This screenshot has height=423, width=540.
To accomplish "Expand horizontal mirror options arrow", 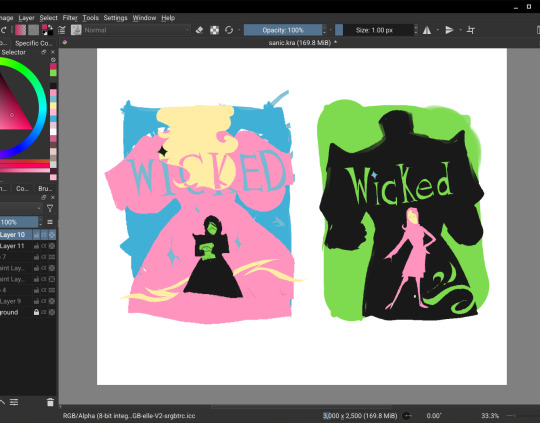I will tap(438, 30).
